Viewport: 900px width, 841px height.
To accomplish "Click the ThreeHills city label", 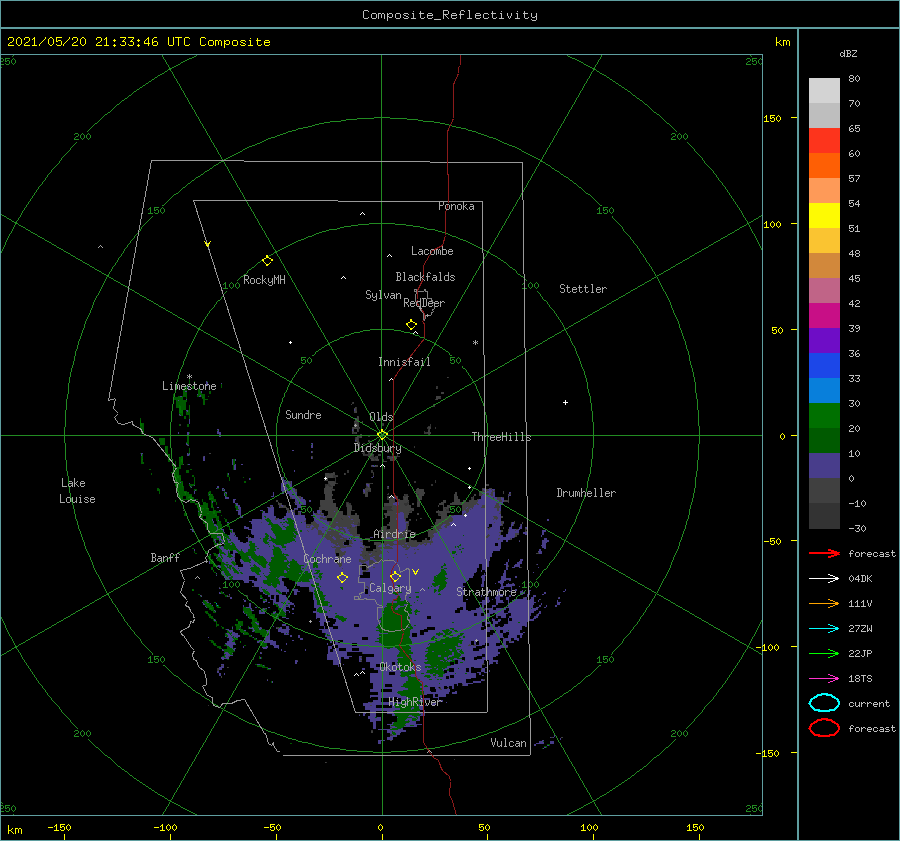I will (x=502, y=437).
